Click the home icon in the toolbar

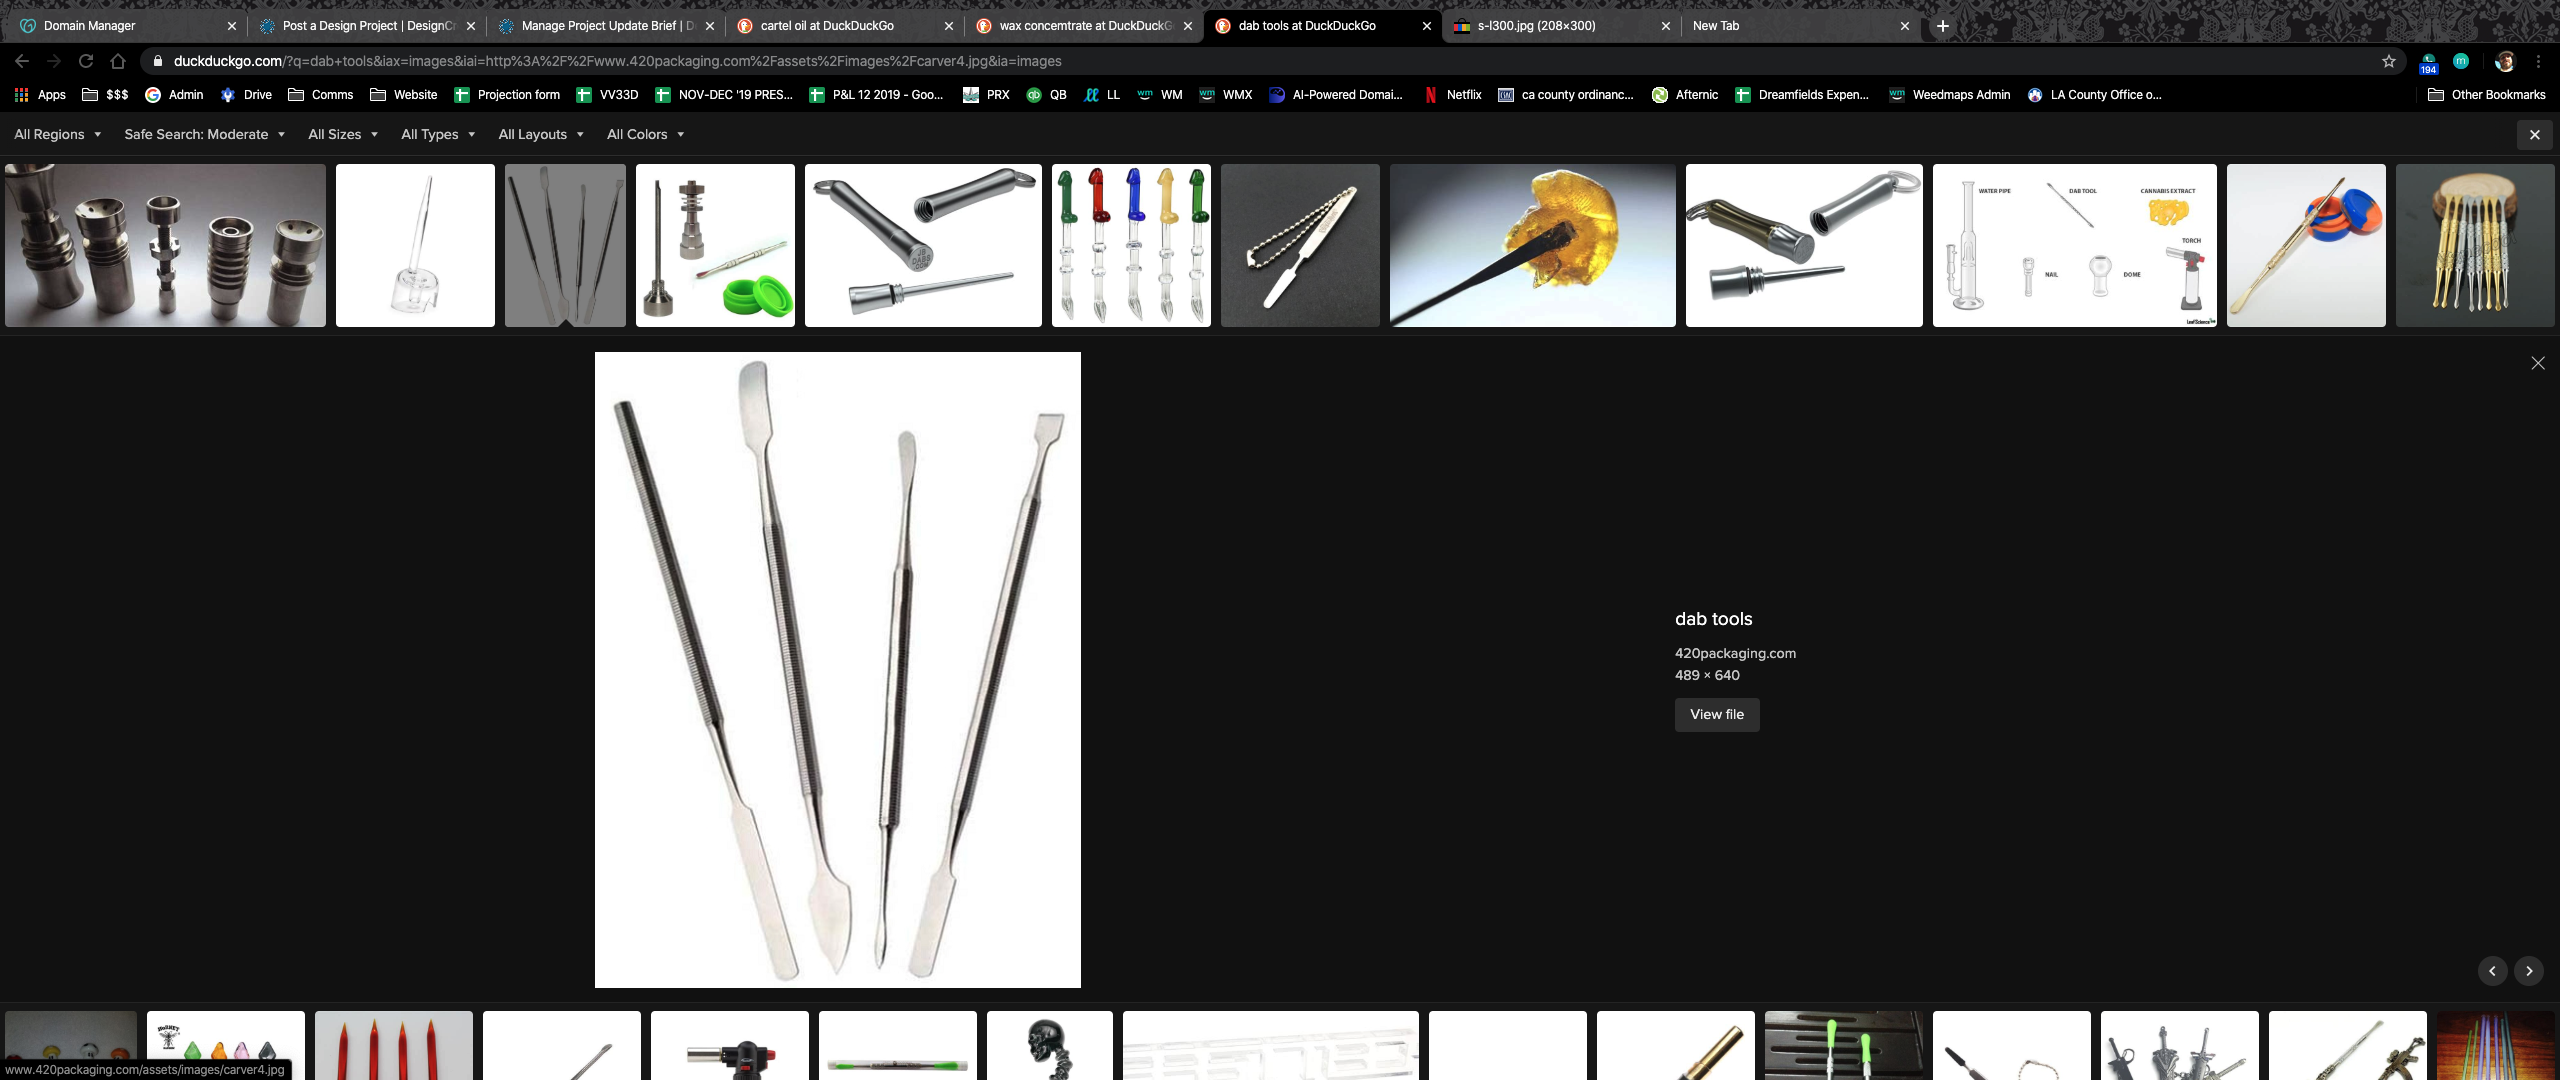118,61
